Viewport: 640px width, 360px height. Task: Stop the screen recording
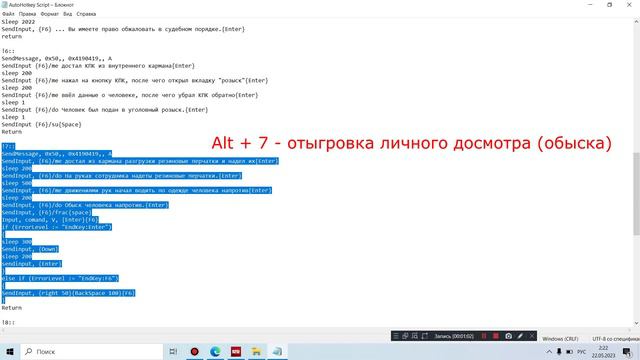tap(496, 336)
